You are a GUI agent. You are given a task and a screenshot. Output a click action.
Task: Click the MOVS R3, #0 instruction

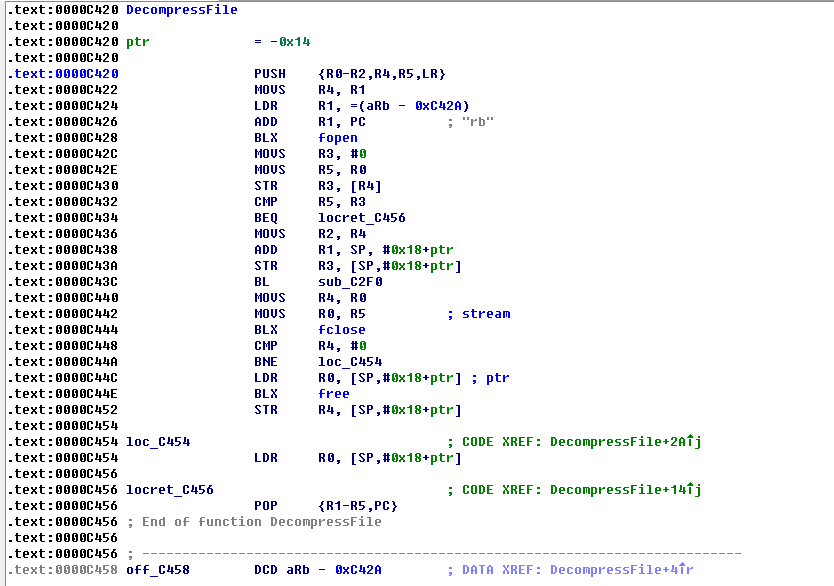(x=310, y=154)
